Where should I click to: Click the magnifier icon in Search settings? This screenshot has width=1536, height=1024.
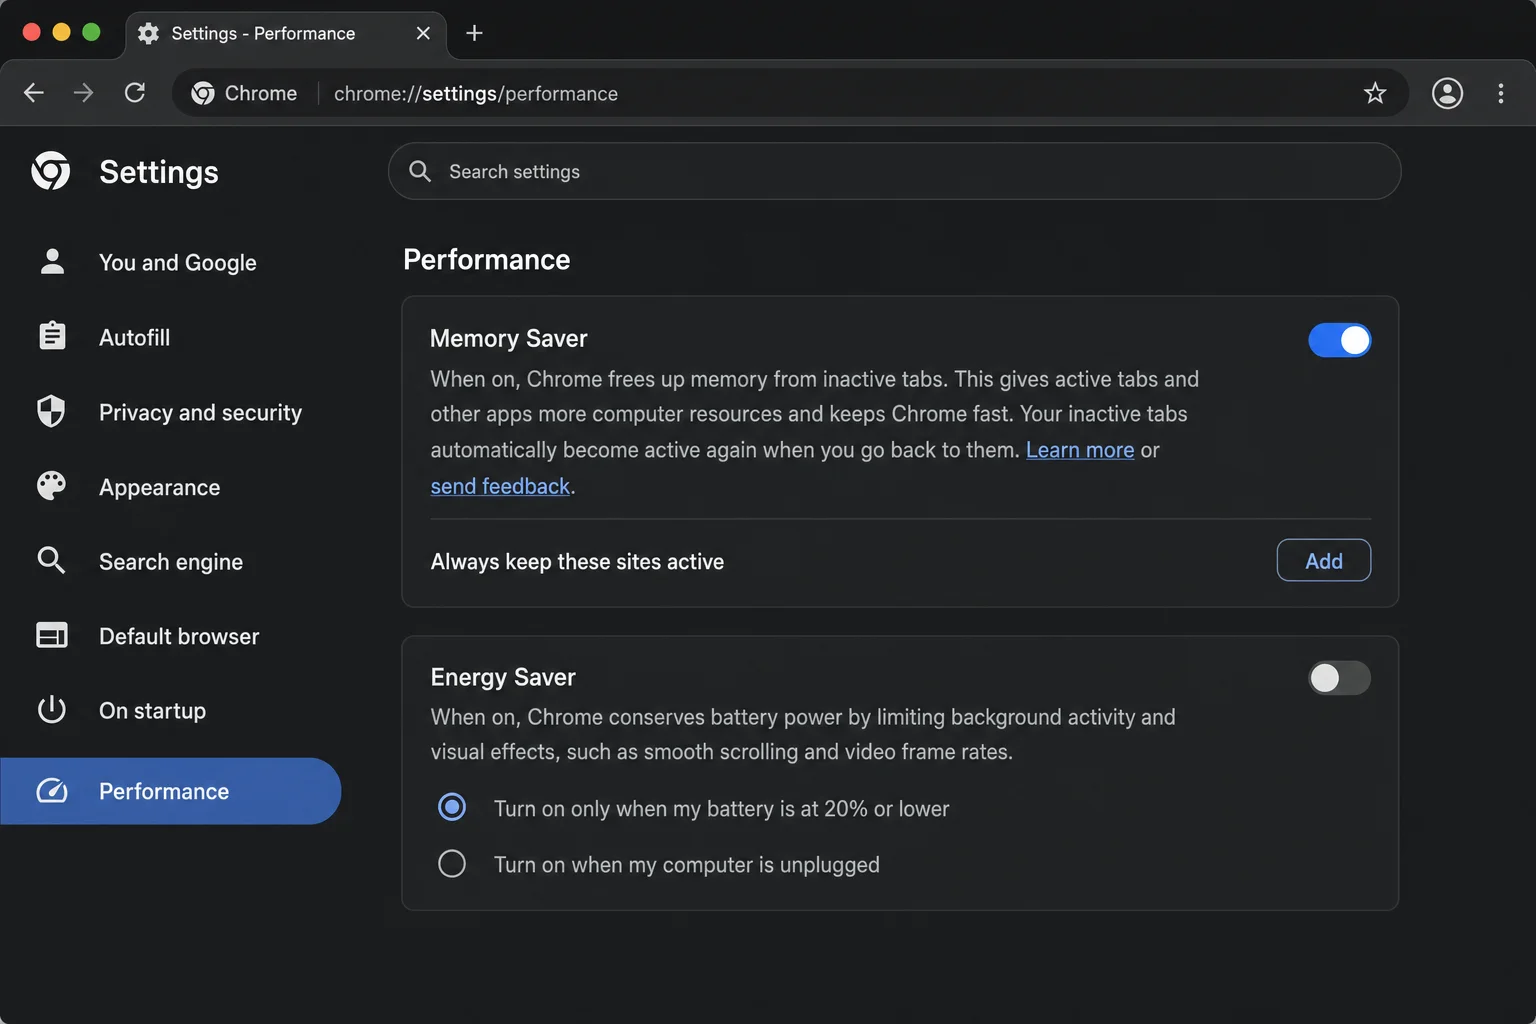pos(420,171)
